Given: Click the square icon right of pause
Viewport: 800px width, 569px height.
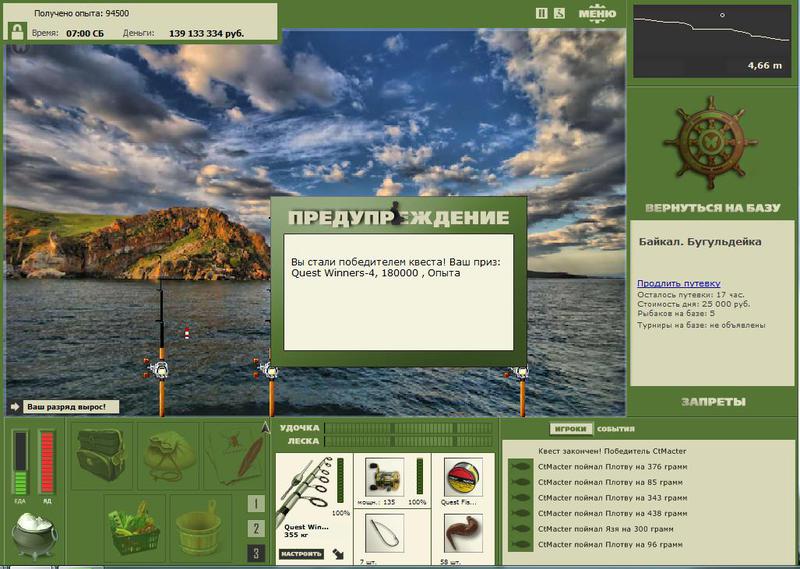Looking at the screenshot, I should pyautogui.click(x=559, y=14).
